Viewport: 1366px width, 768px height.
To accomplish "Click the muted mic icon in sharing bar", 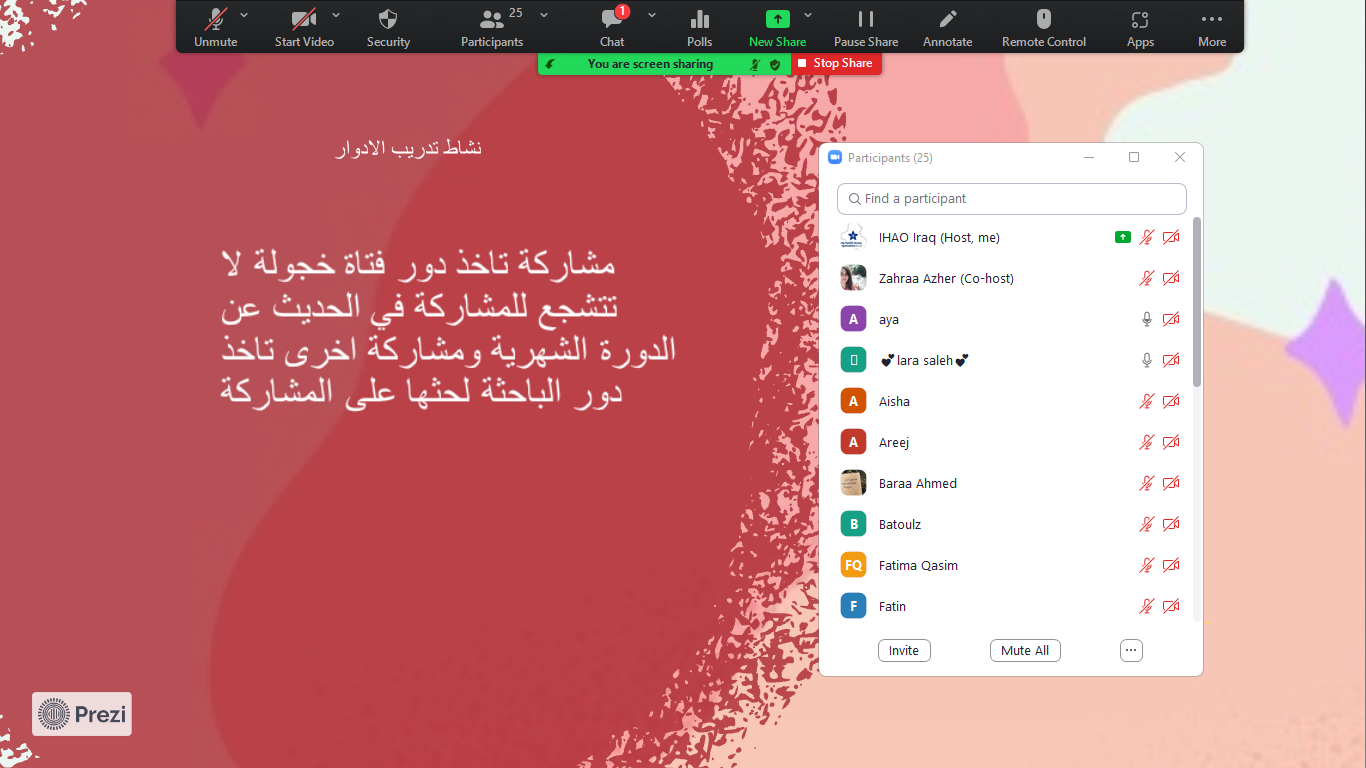I will 756,64.
